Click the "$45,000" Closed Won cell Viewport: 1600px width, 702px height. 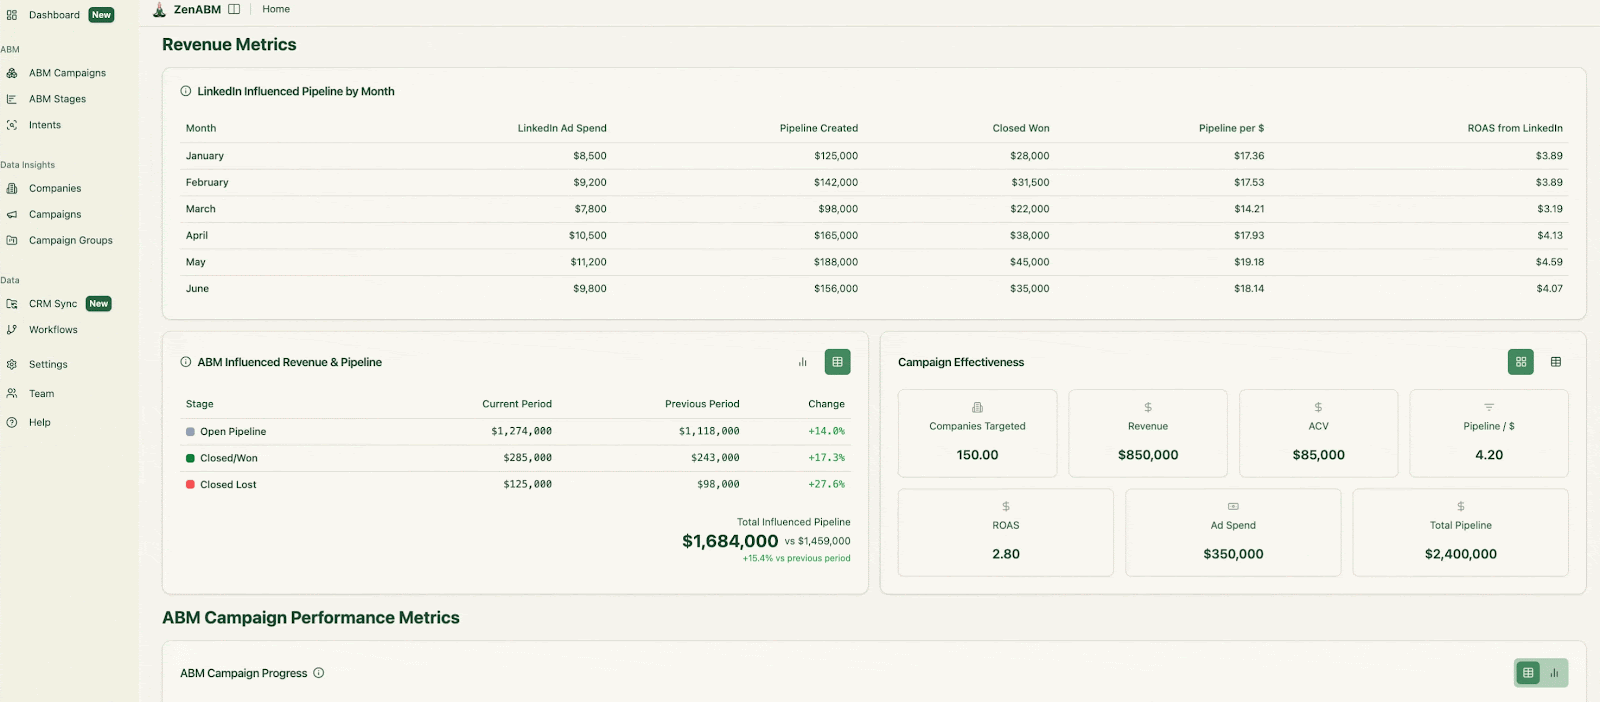1030,262
